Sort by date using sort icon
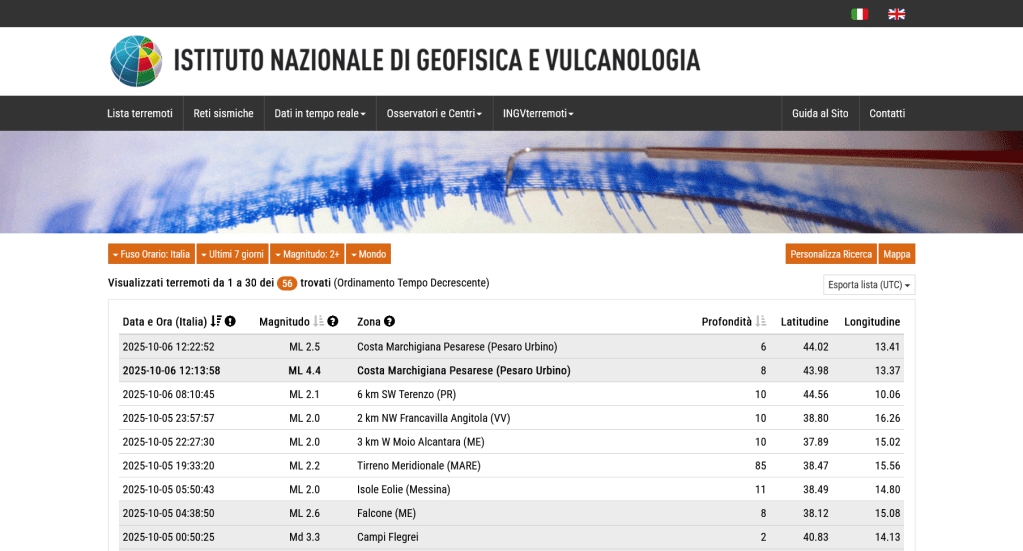The width and height of the screenshot is (1023, 551). pos(216,321)
